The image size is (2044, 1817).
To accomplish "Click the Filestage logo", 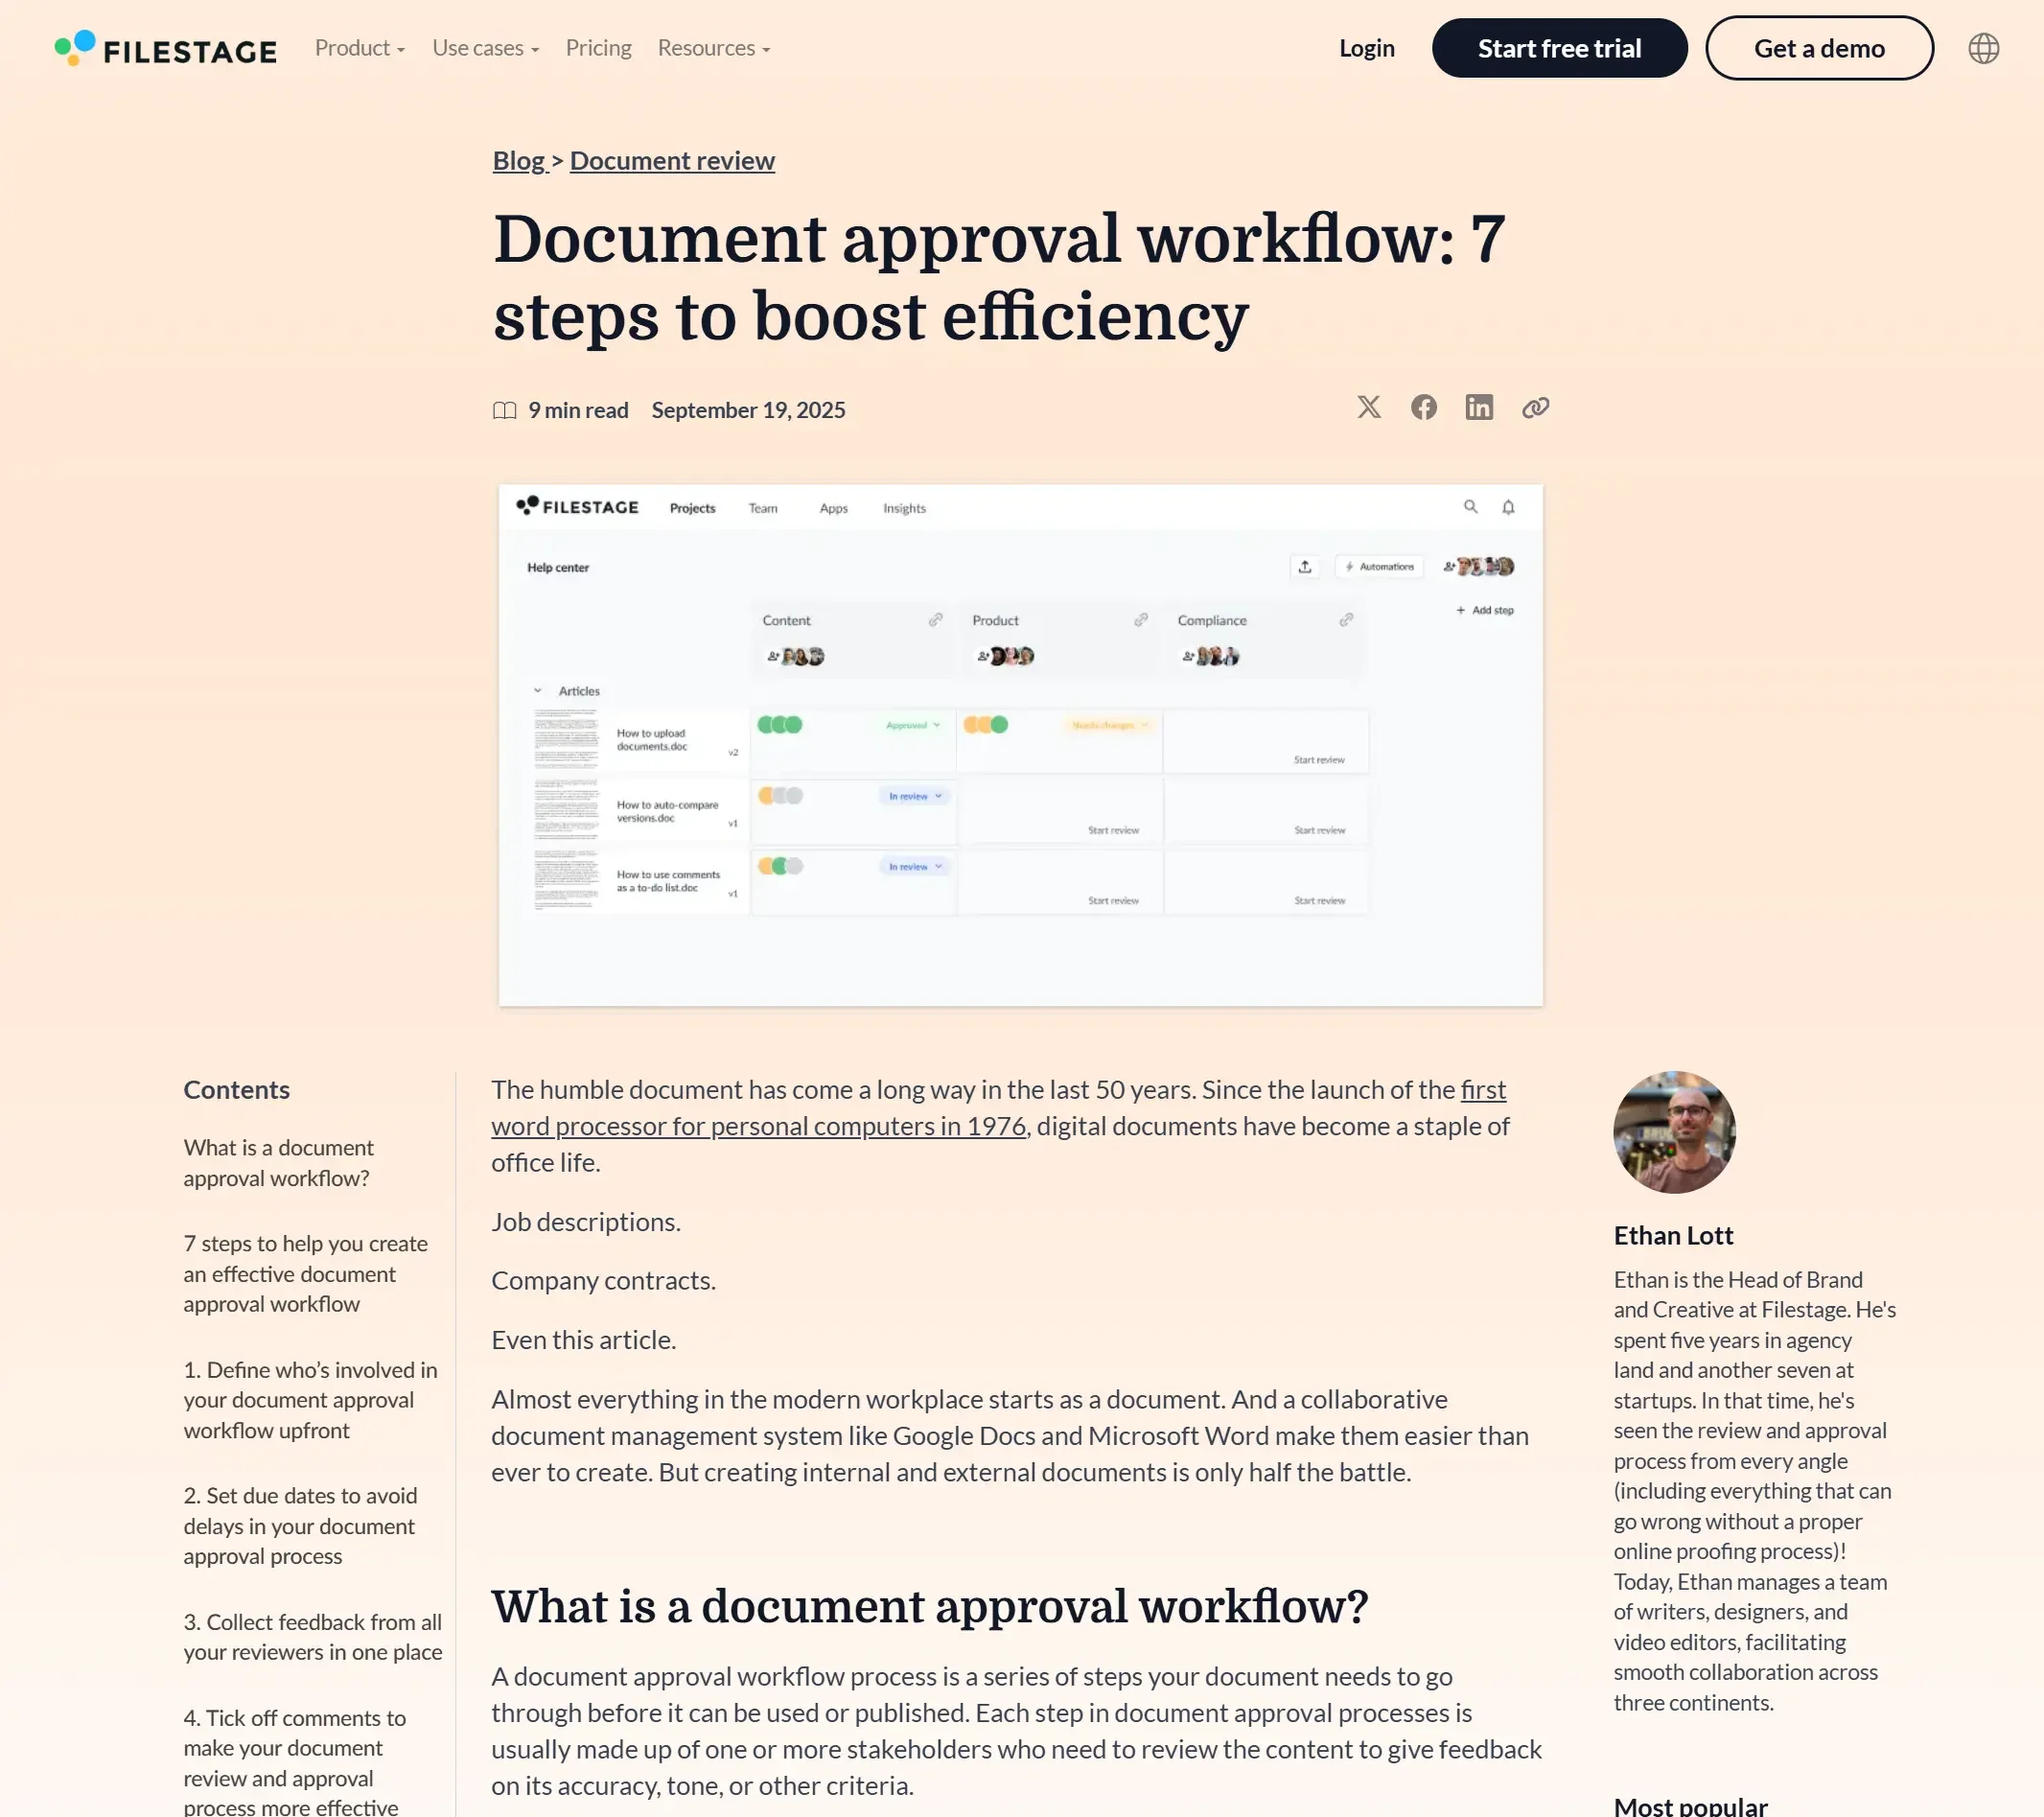I will pyautogui.click(x=166, y=49).
